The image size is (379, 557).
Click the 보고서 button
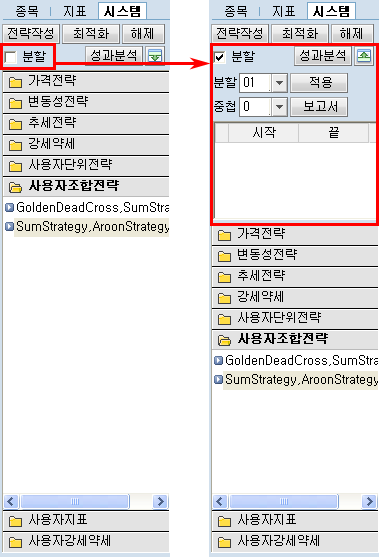click(319, 107)
